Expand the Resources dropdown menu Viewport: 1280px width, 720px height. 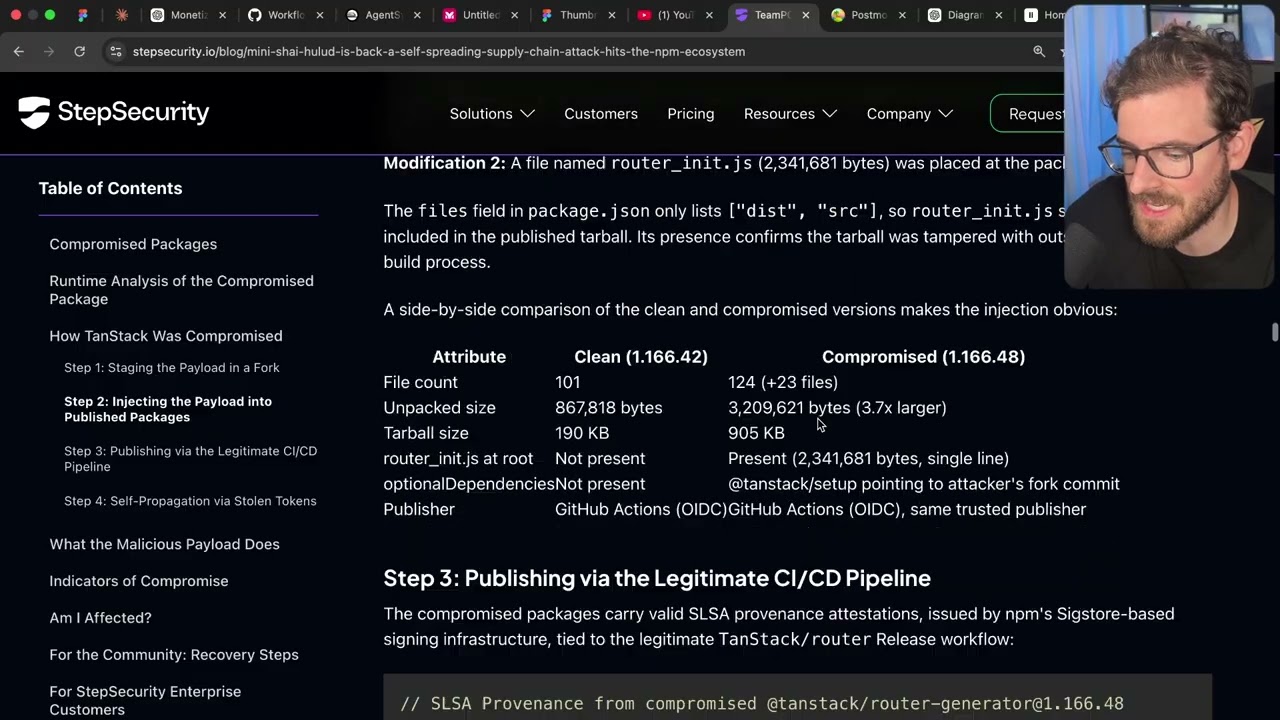tap(790, 114)
